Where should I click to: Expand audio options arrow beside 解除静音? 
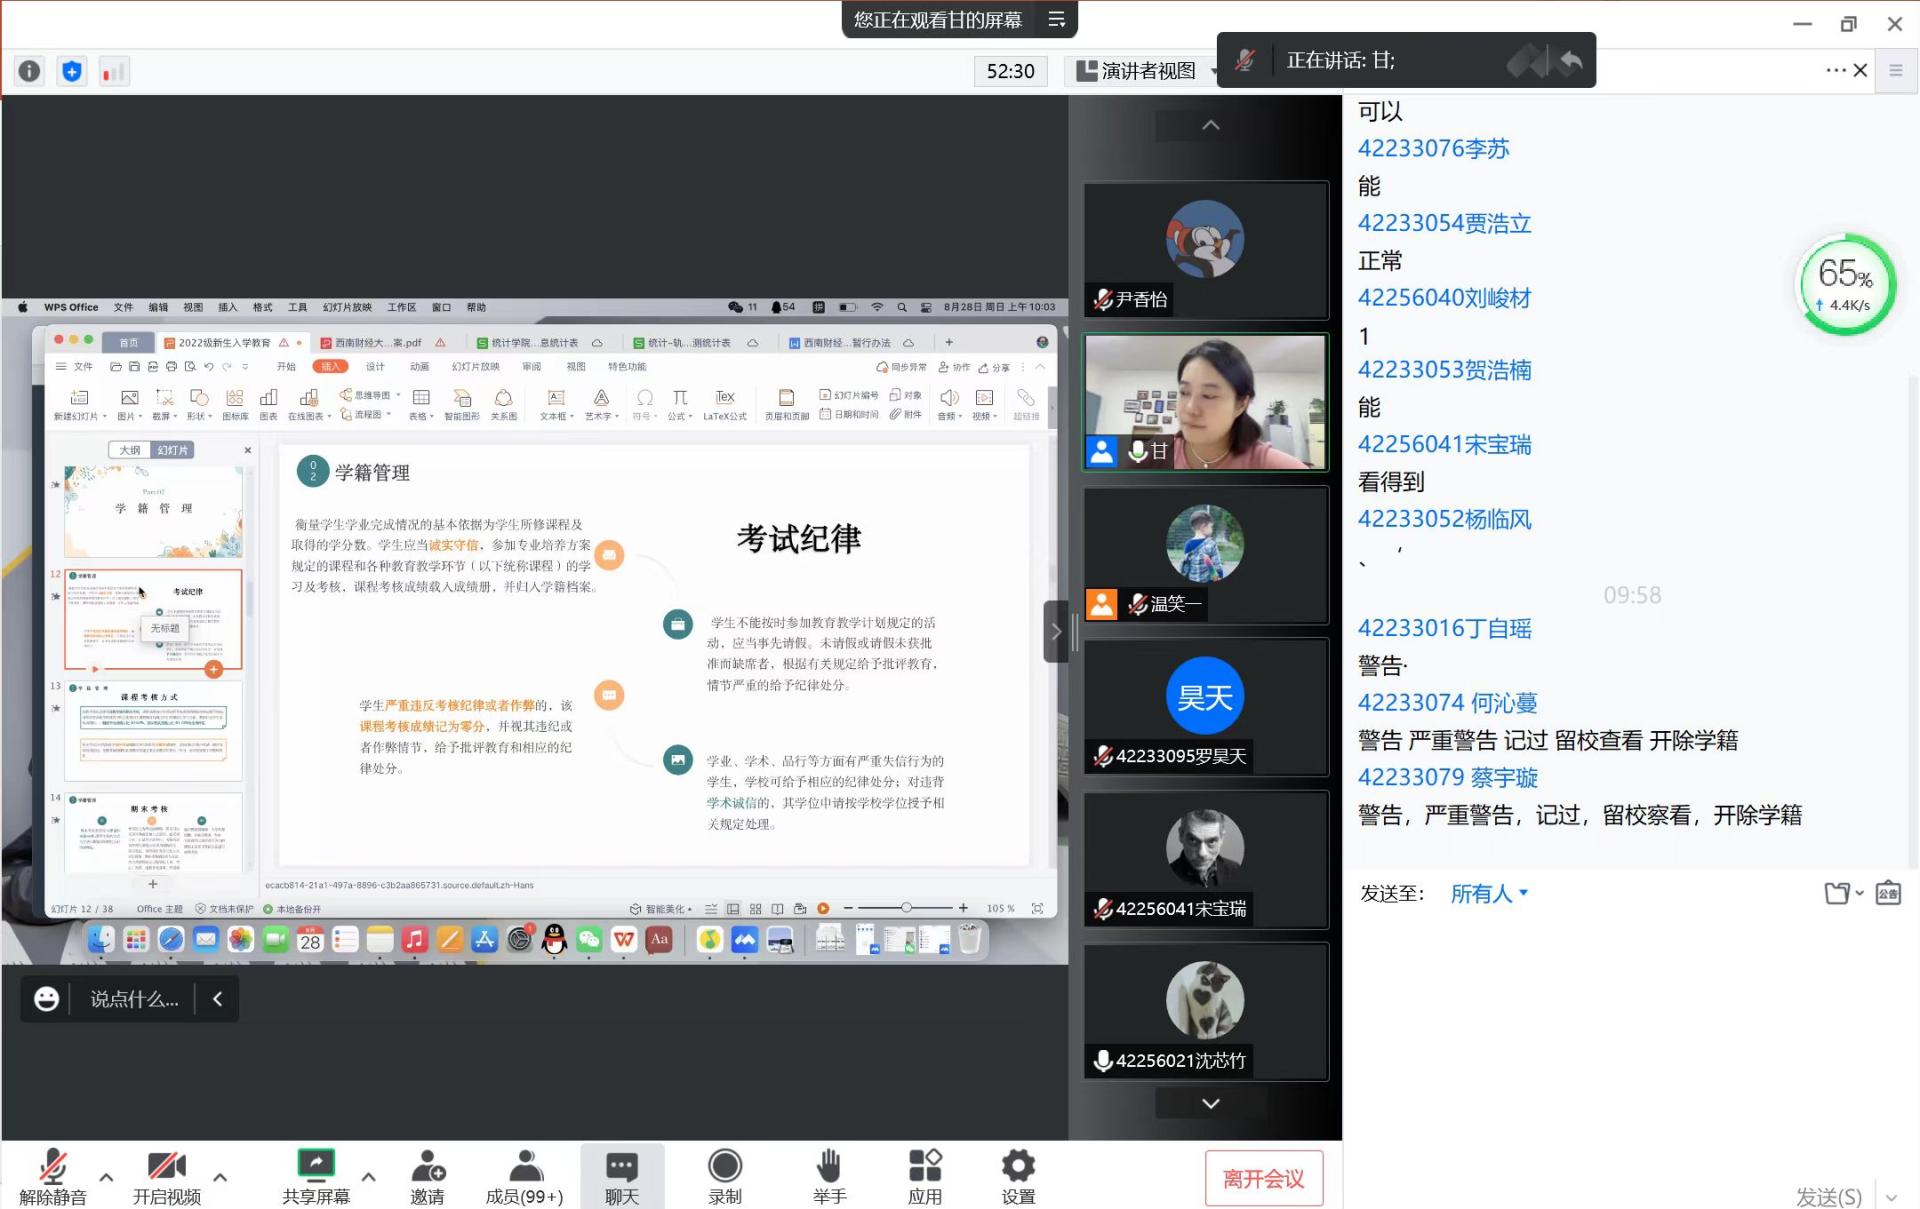click(106, 1177)
